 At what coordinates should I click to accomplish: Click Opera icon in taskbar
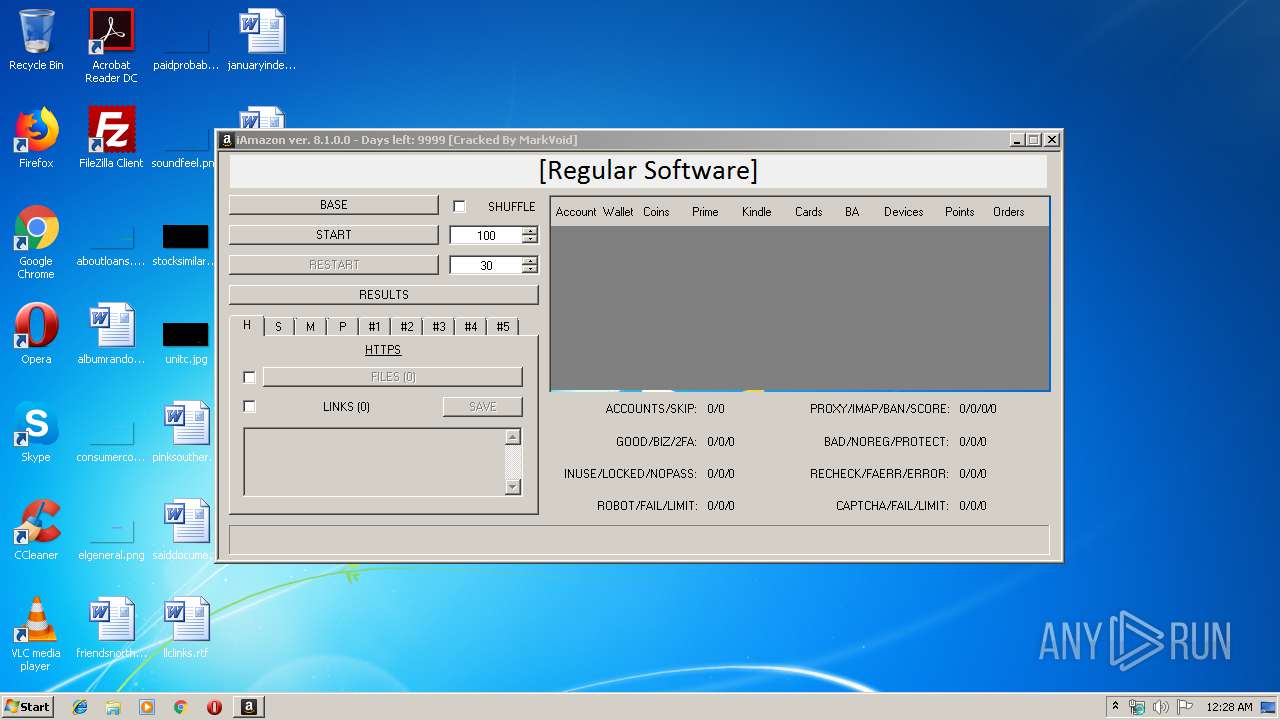pyautogui.click(x=214, y=707)
